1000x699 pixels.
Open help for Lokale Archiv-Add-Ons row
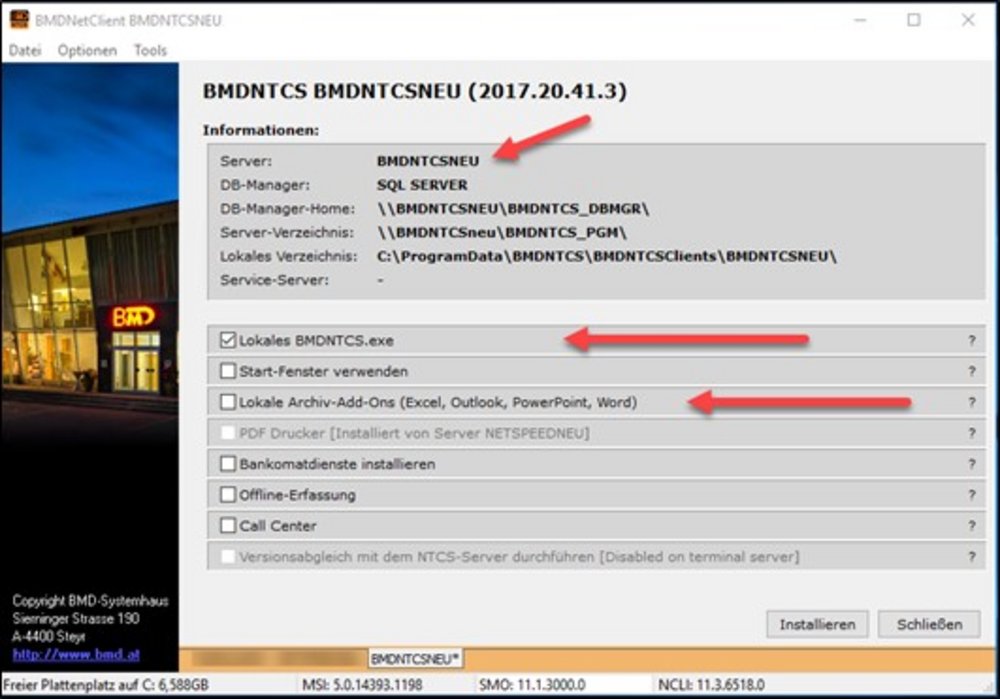[x=971, y=402]
